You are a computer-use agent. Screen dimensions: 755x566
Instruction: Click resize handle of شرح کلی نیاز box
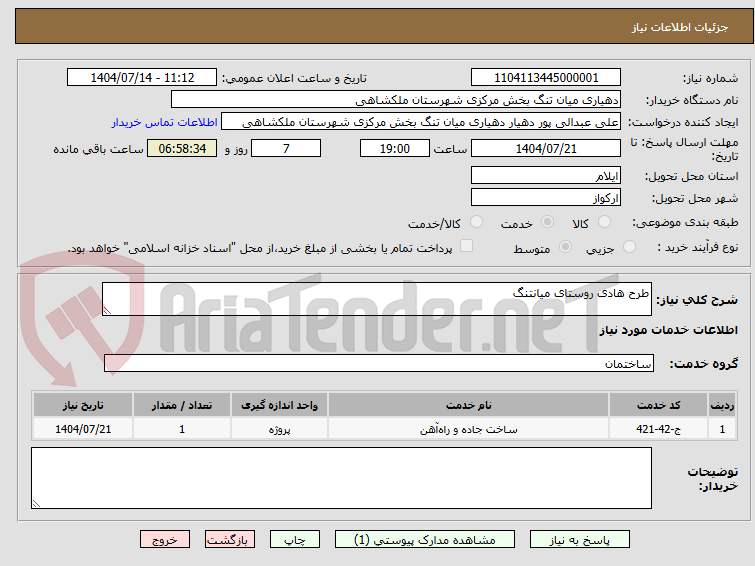click(x=107, y=311)
